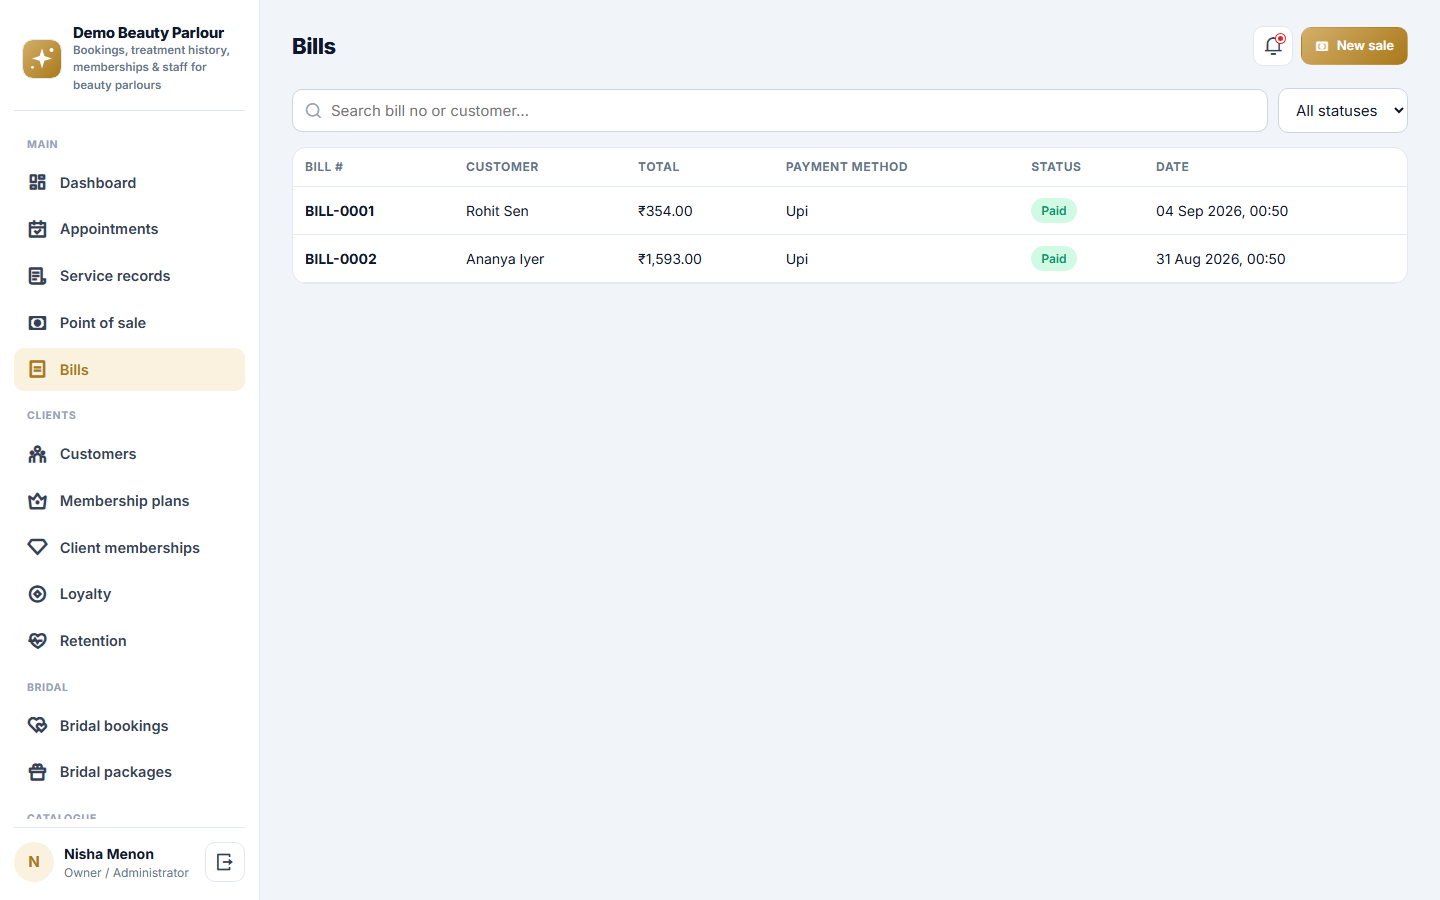Open the Customers people icon

pyautogui.click(x=37, y=454)
